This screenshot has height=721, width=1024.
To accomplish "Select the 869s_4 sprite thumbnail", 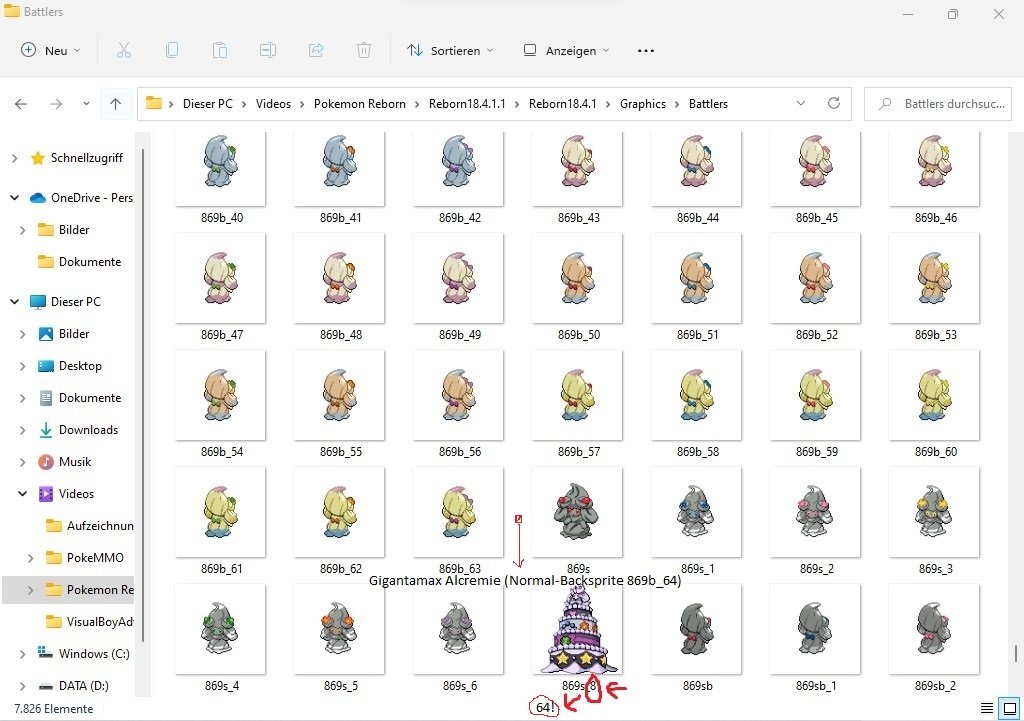I will click(221, 629).
